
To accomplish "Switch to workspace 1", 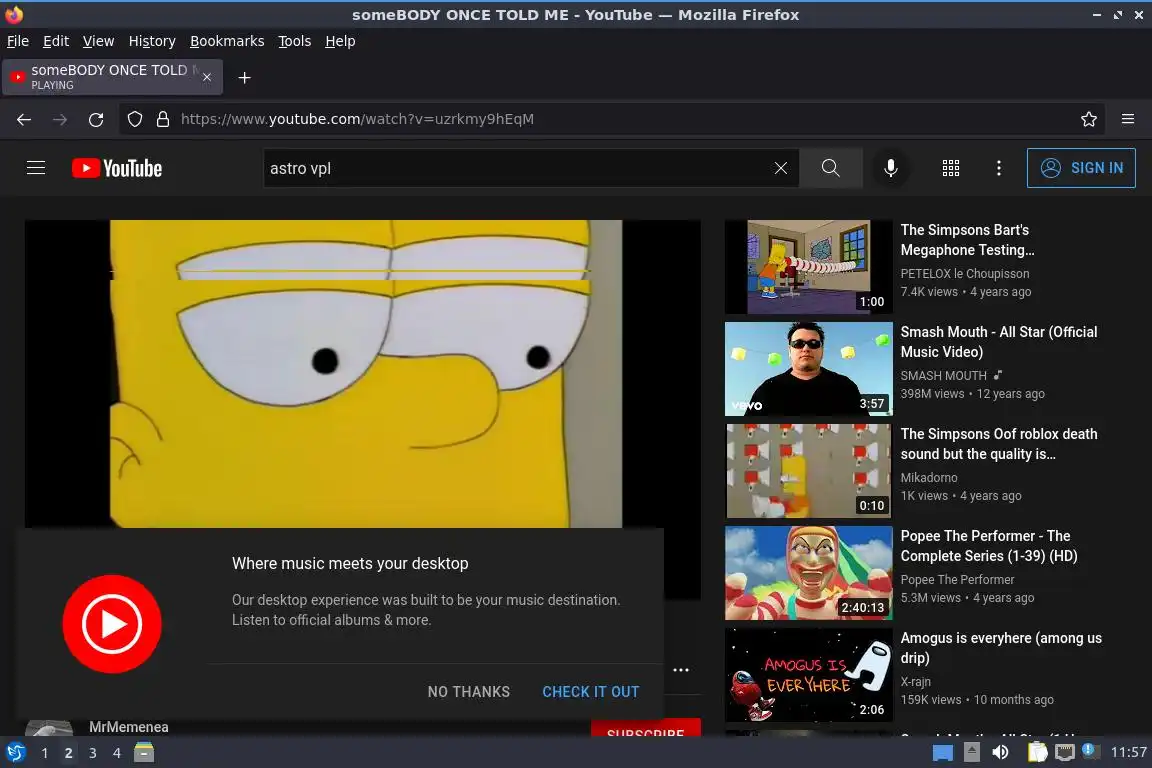I will click(x=44, y=753).
